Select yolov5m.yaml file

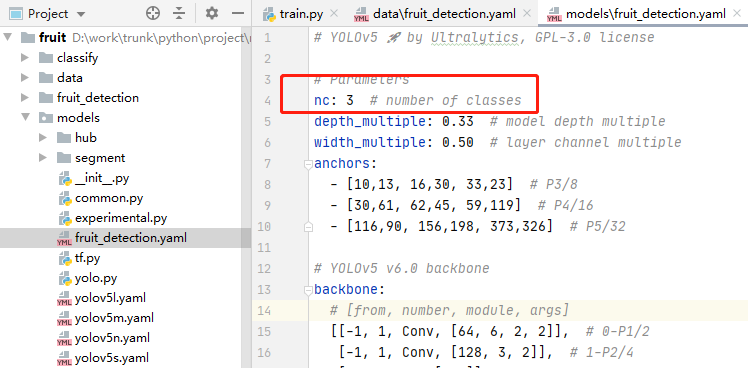(114, 318)
